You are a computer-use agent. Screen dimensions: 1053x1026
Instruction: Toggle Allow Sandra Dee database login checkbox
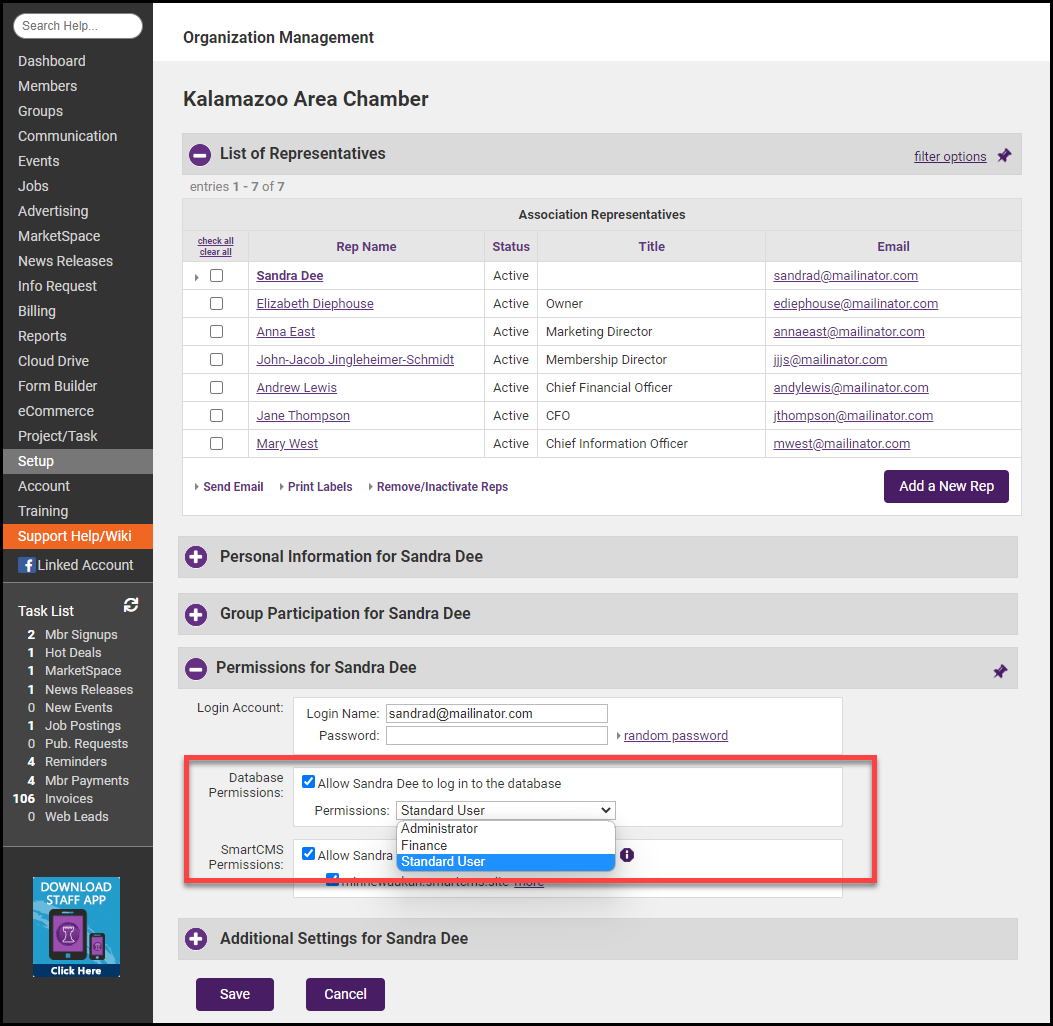pos(309,783)
